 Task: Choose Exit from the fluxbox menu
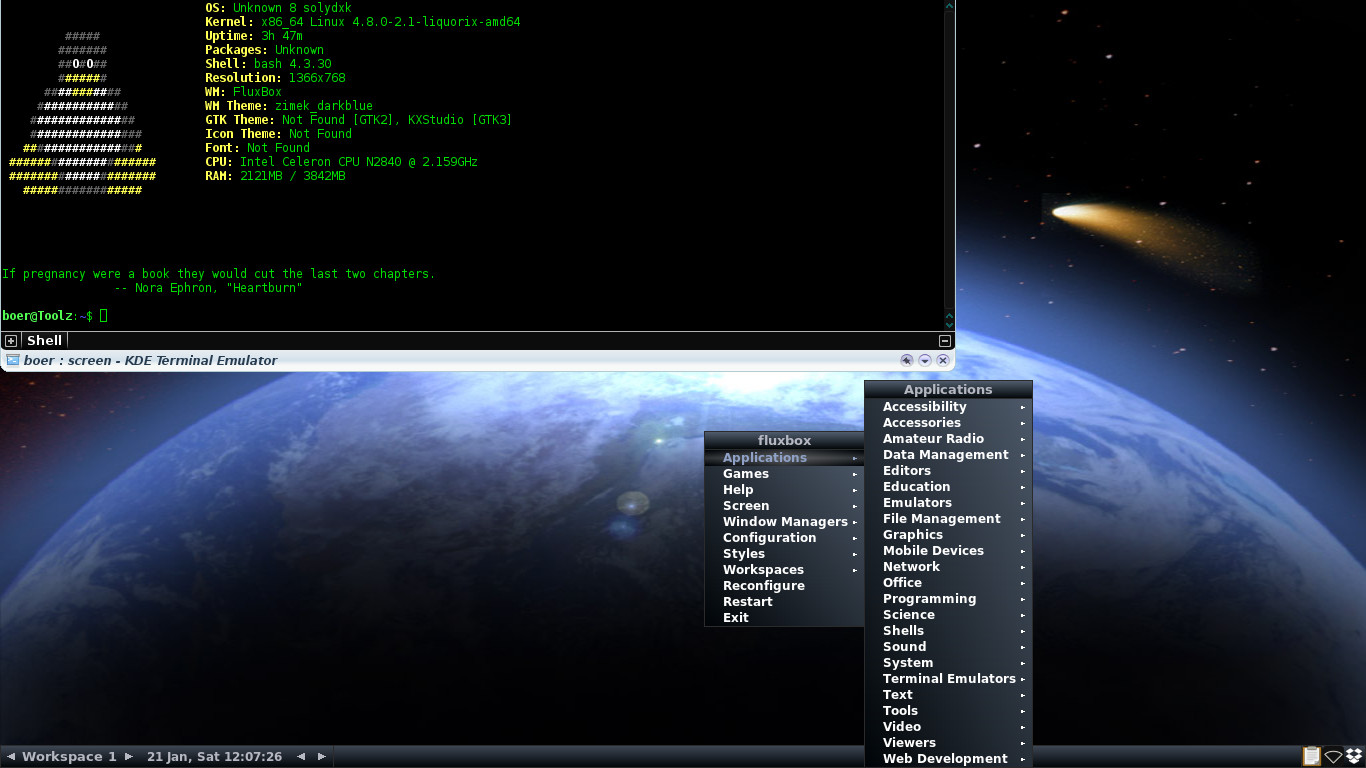(736, 618)
